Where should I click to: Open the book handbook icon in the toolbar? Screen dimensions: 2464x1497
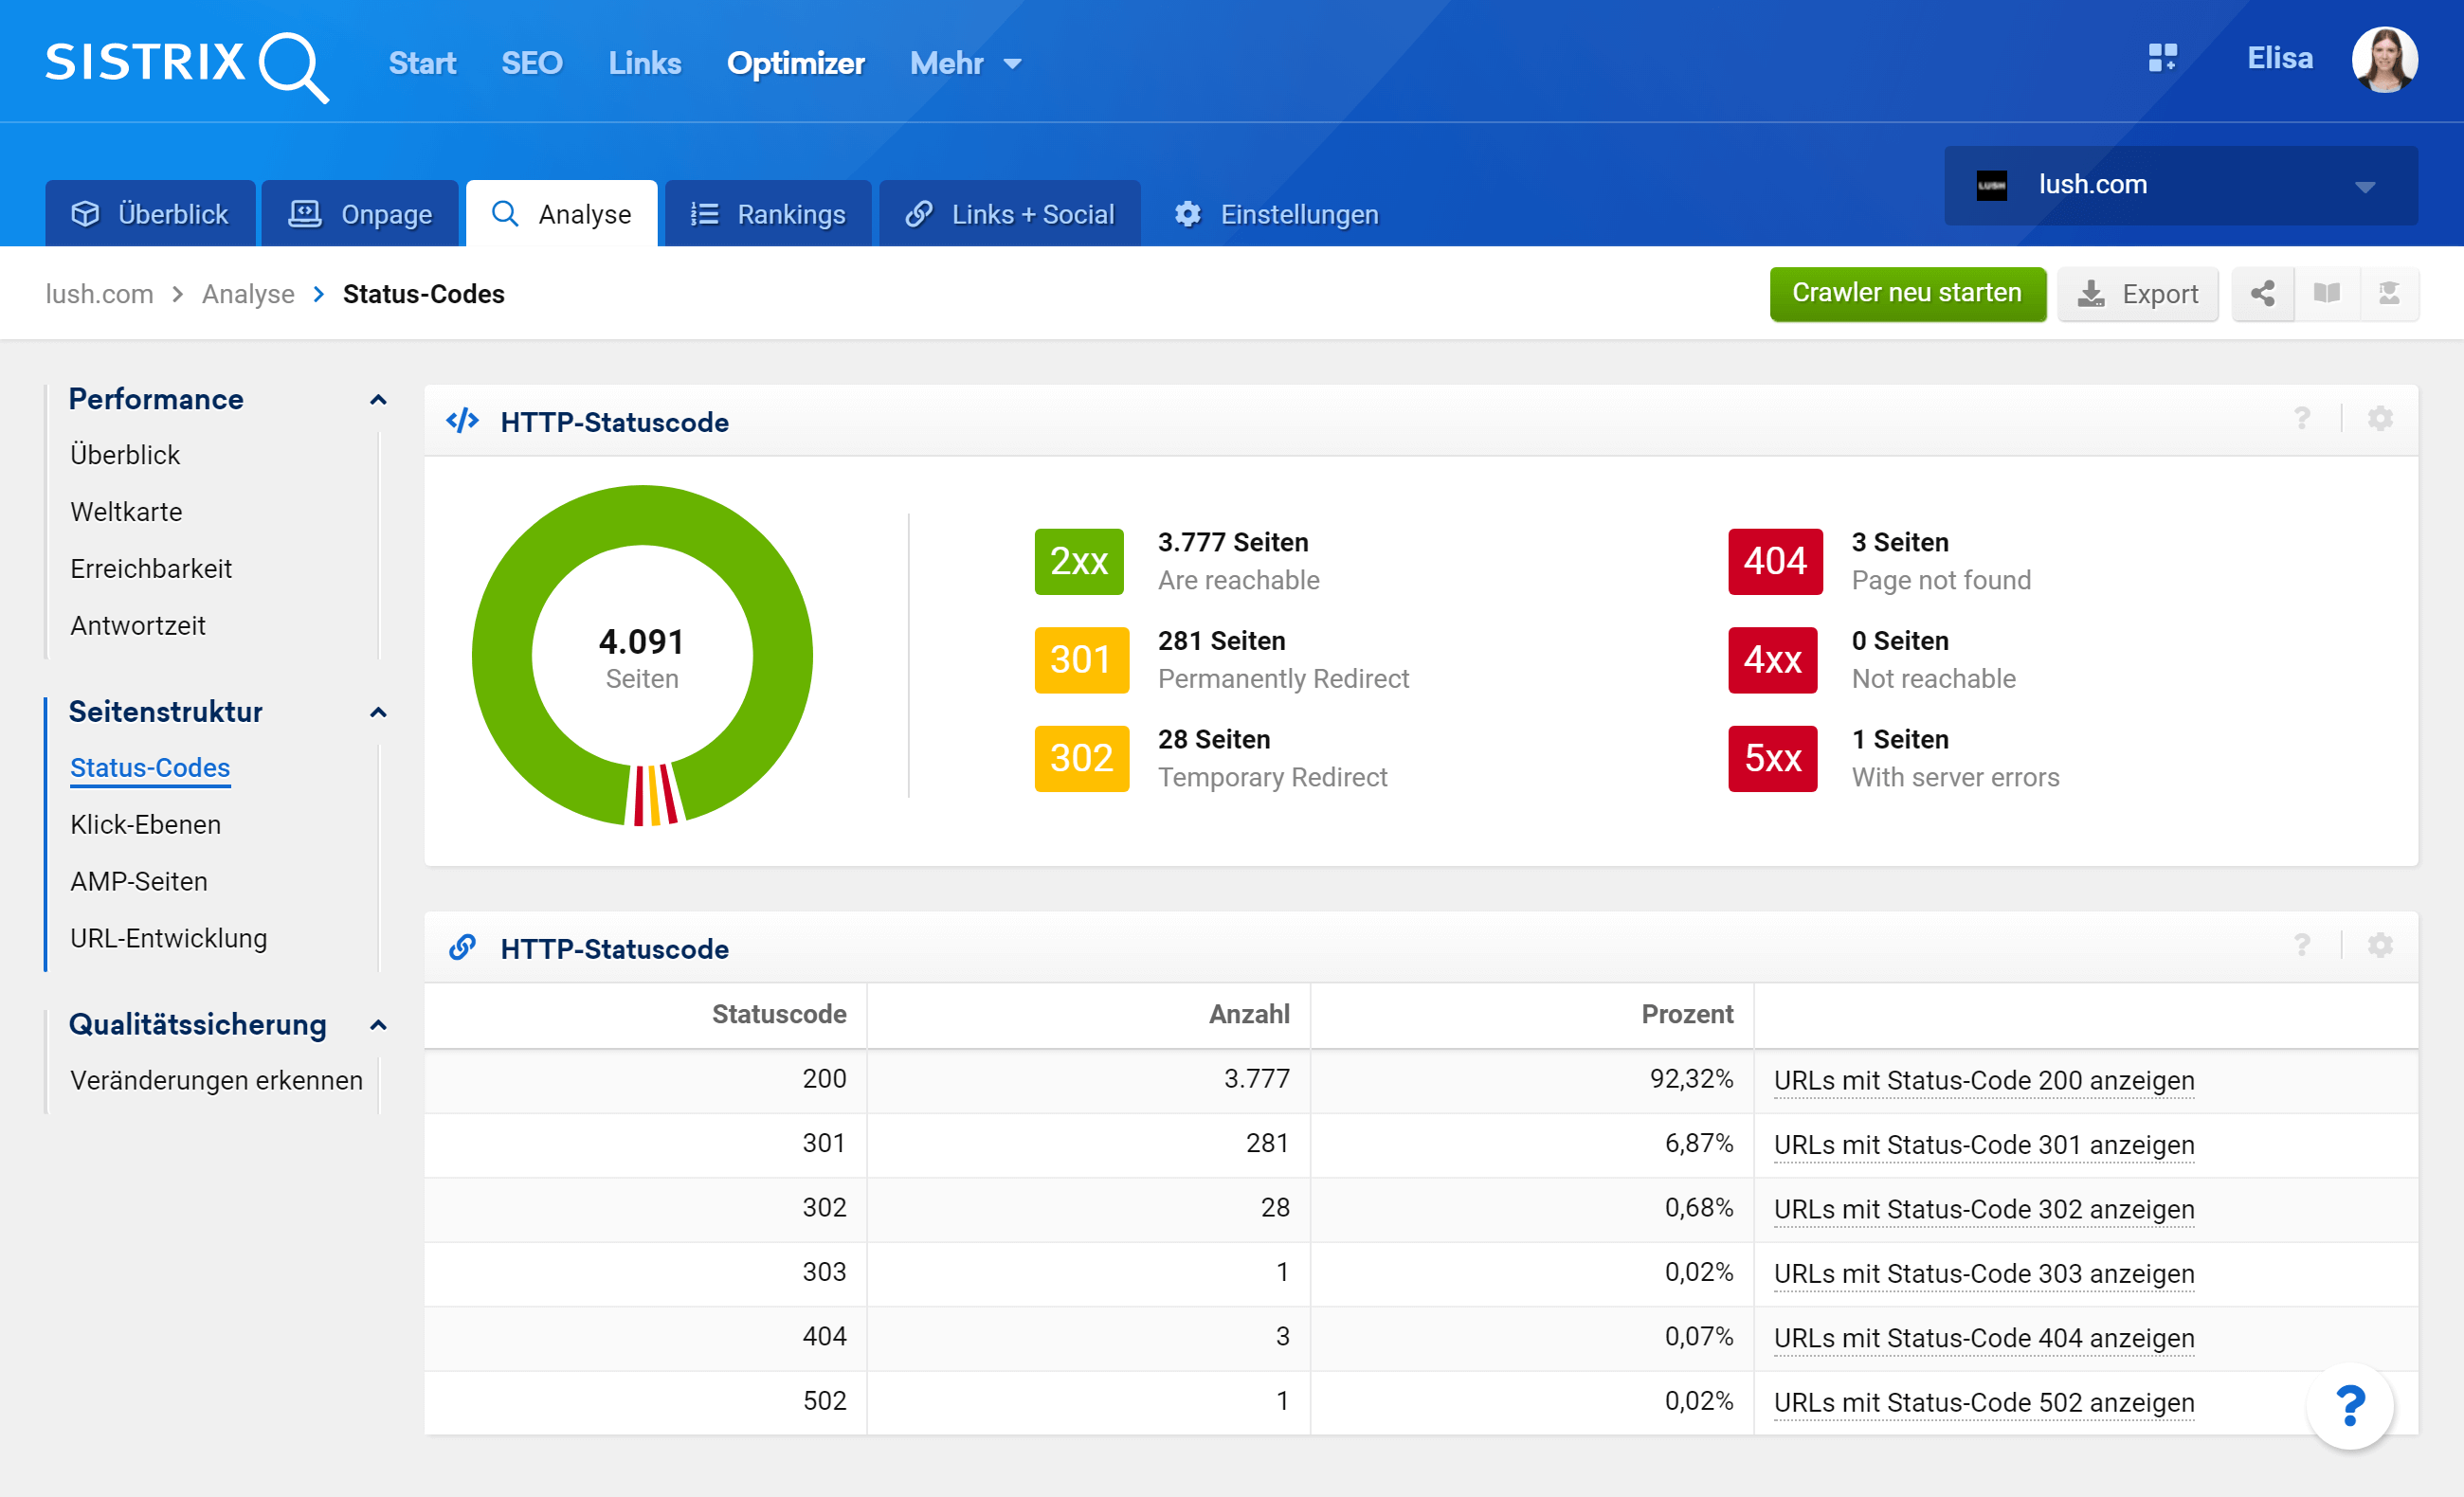[2326, 294]
